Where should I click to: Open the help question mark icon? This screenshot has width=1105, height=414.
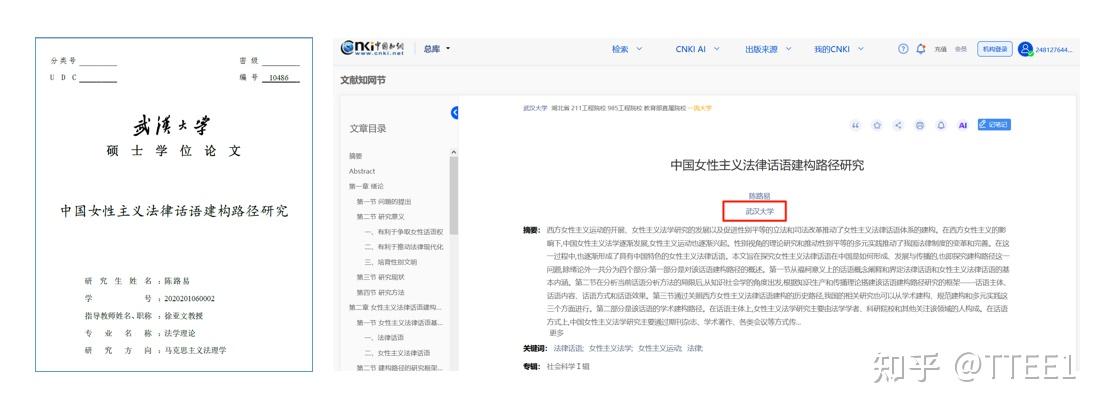point(903,49)
